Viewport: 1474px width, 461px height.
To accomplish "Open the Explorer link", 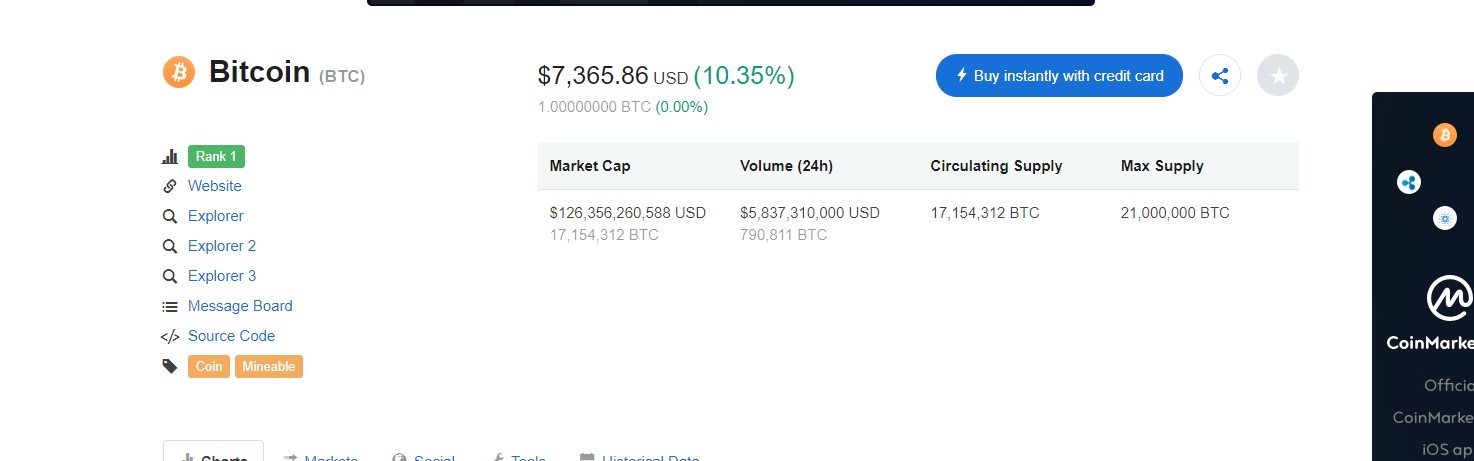I will [216, 216].
